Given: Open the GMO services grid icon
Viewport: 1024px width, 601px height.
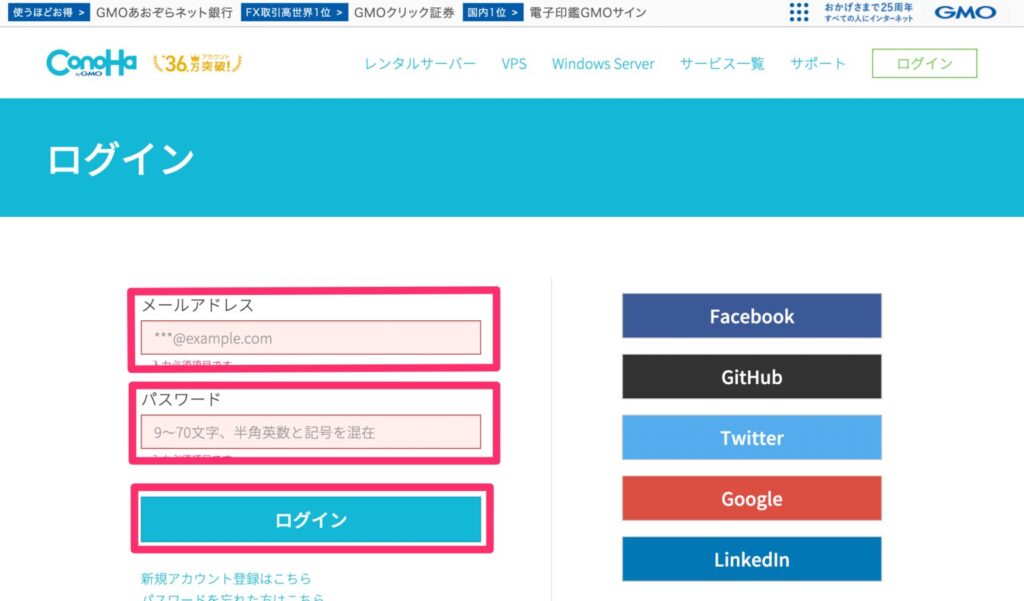Looking at the screenshot, I should pyautogui.click(x=799, y=12).
